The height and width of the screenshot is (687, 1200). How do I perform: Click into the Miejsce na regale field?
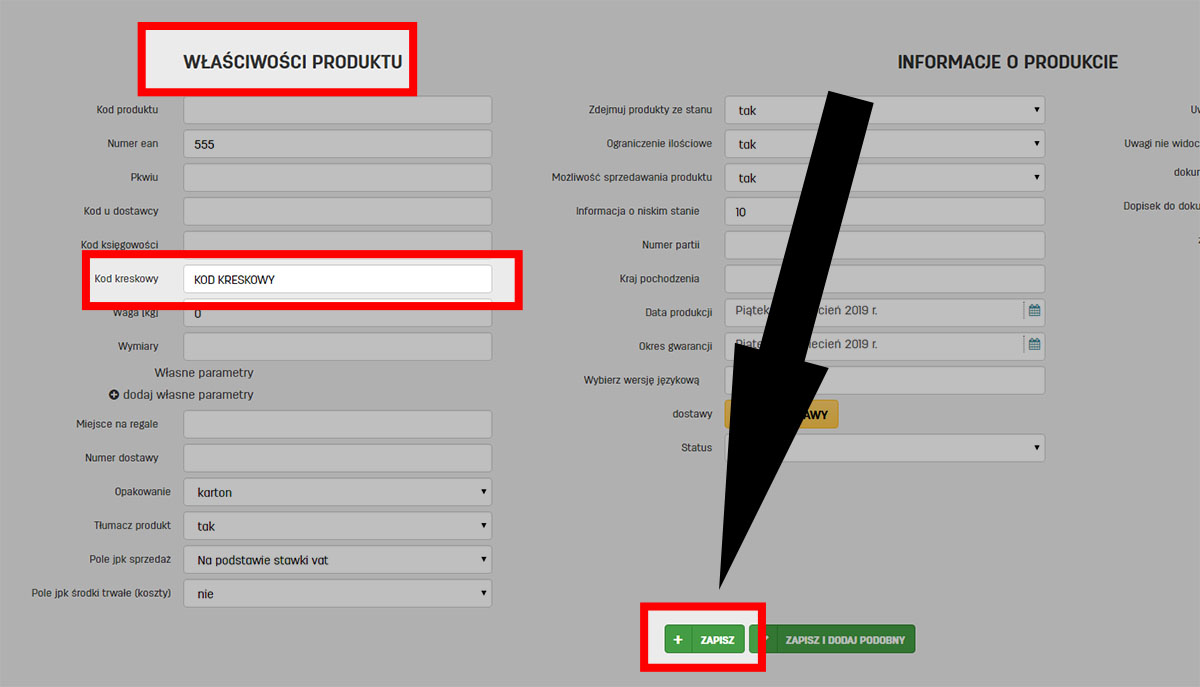coord(337,424)
